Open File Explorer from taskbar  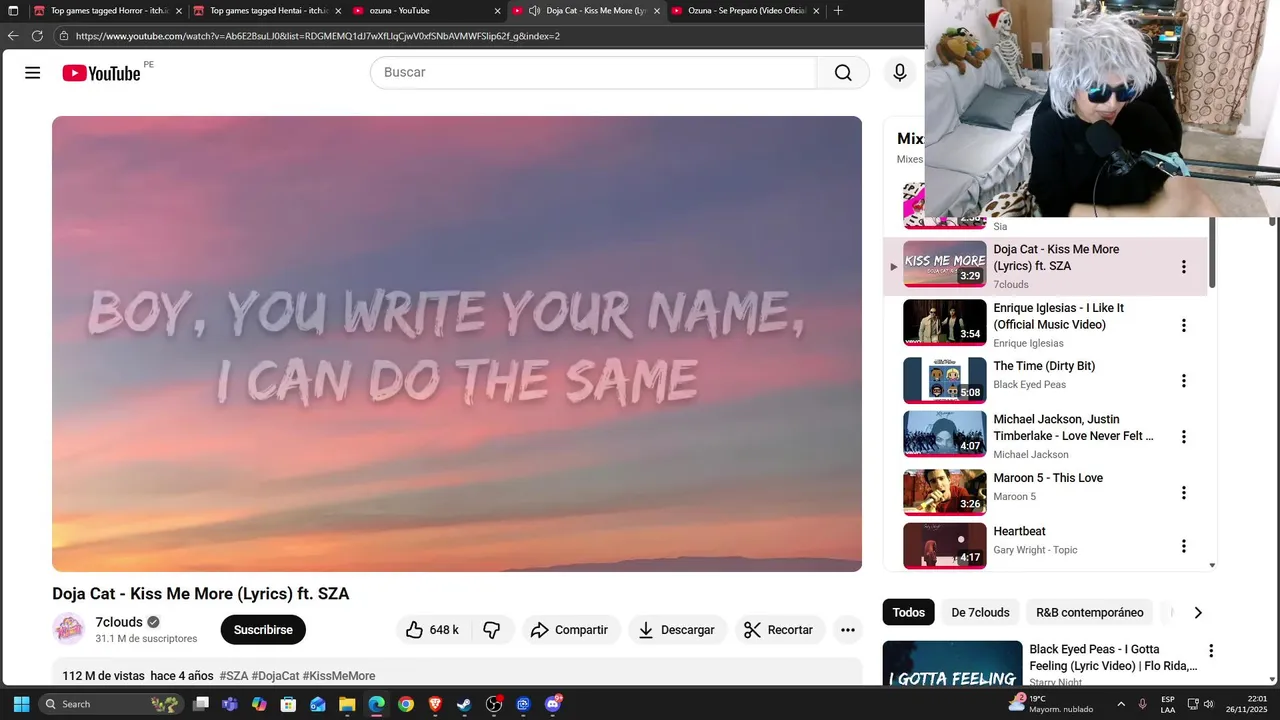[347, 704]
